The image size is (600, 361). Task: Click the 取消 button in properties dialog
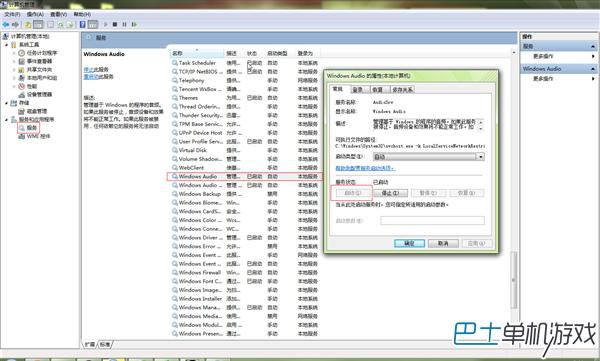click(443, 243)
